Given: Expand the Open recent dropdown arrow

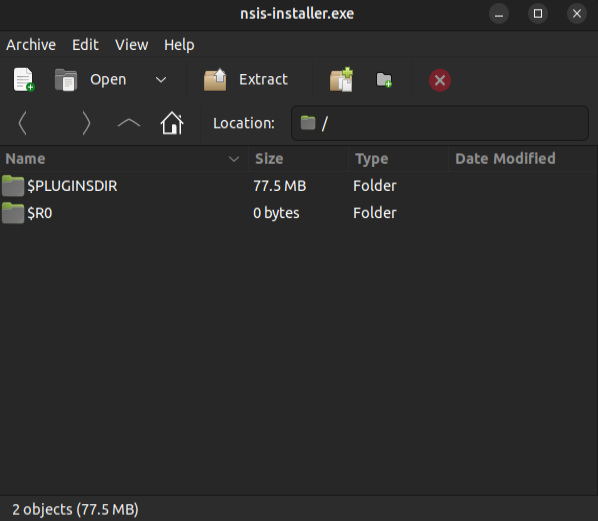Looking at the screenshot, I should point(161,80).
